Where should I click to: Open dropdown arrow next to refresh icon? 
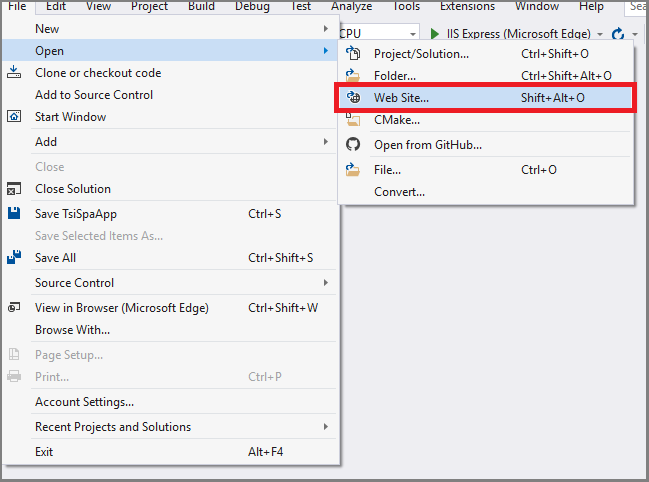[635, 34]
